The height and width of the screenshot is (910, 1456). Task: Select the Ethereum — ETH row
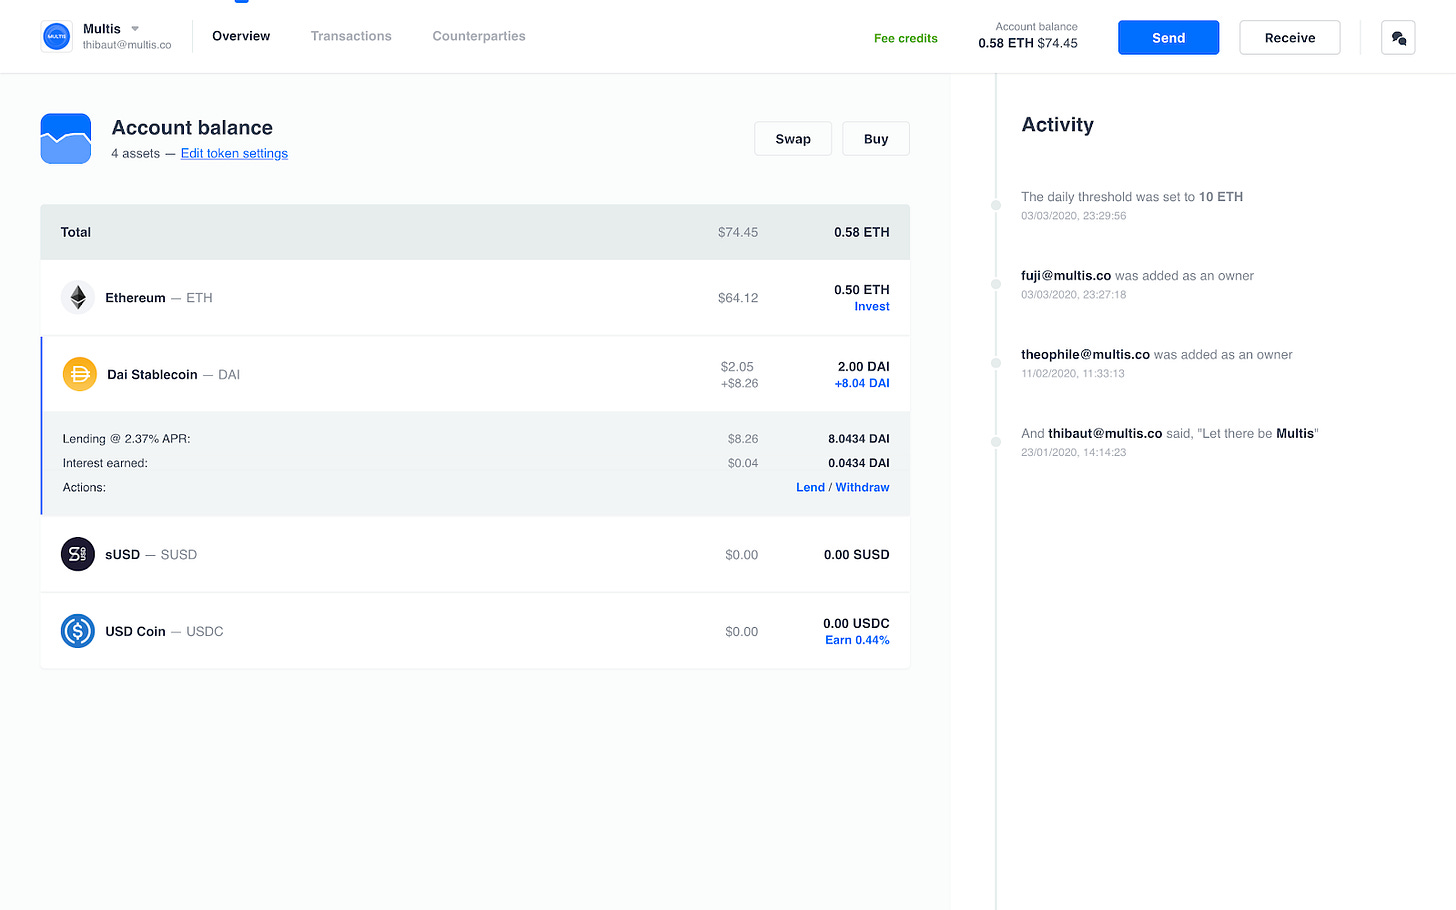(475, 298)
